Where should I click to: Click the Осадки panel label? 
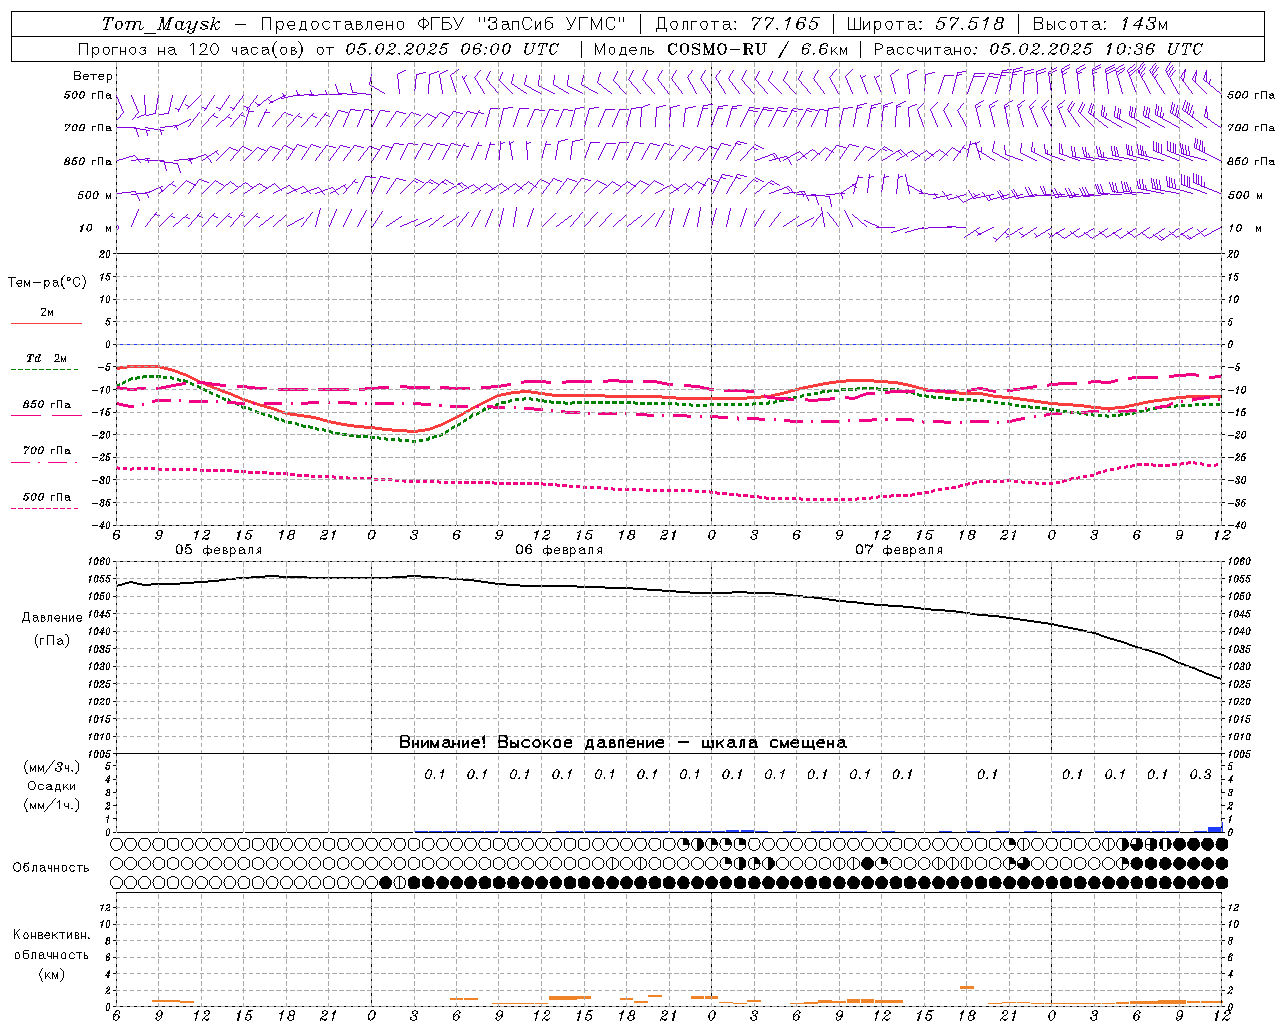52,786
